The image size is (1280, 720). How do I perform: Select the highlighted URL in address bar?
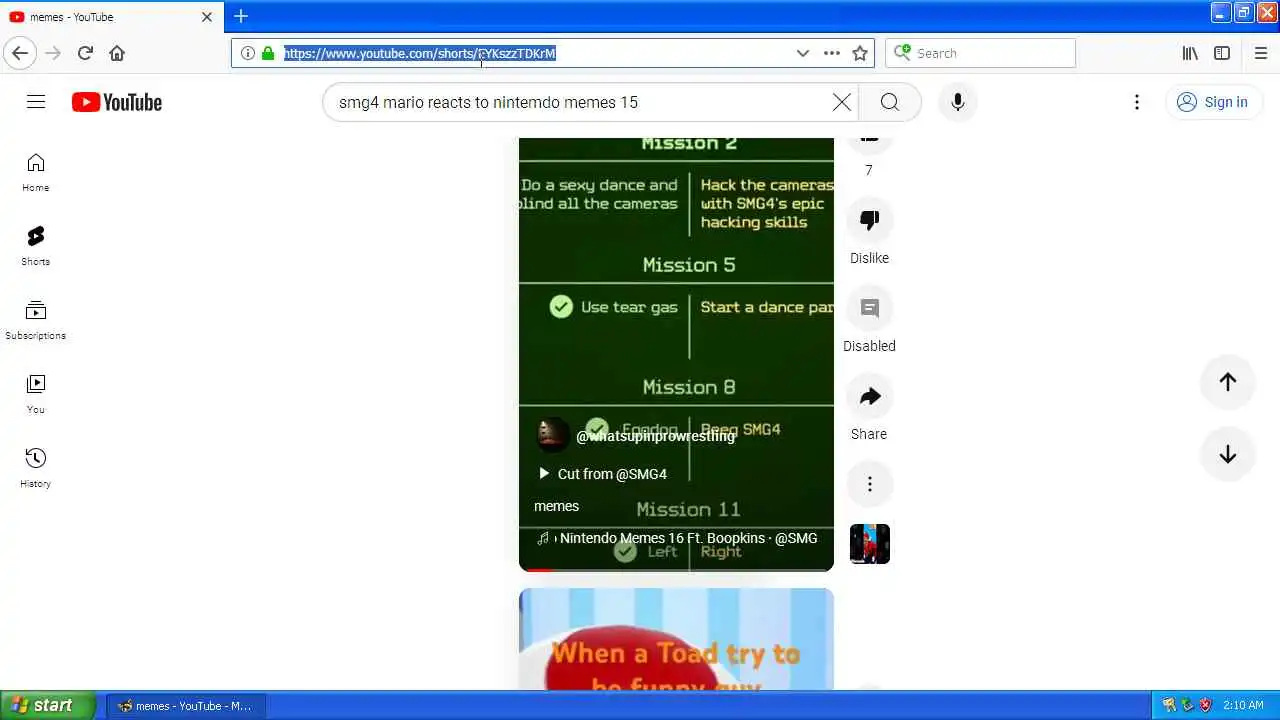click(420, 53)
